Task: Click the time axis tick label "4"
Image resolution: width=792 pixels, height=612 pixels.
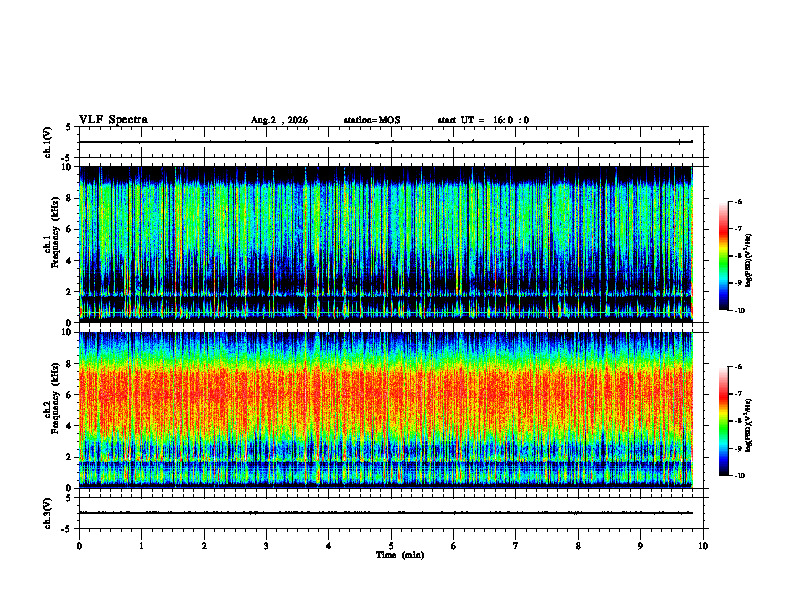Action: click(329, 545)
